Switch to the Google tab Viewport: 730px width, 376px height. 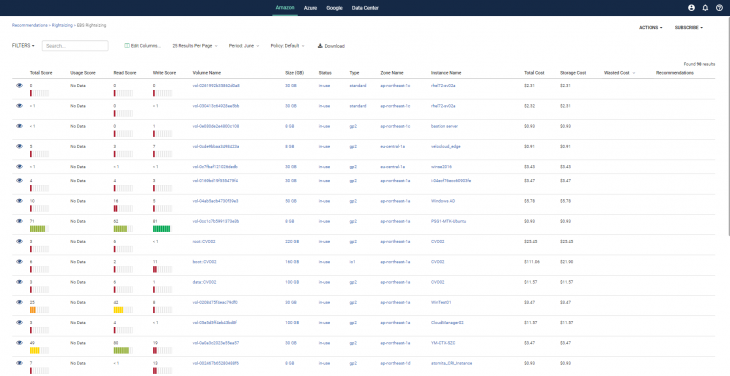pos(334,8)
